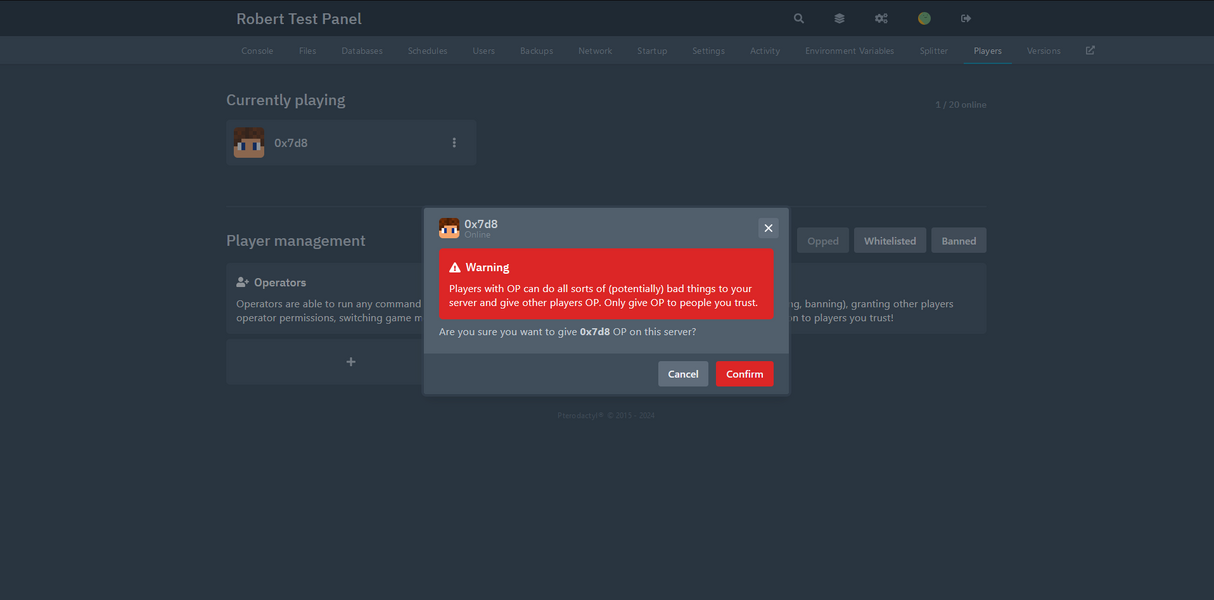Screen dimensions: 1214x600
Task: Confirm giving 0x7d8 OP
Action: click(x=744, y=373)
